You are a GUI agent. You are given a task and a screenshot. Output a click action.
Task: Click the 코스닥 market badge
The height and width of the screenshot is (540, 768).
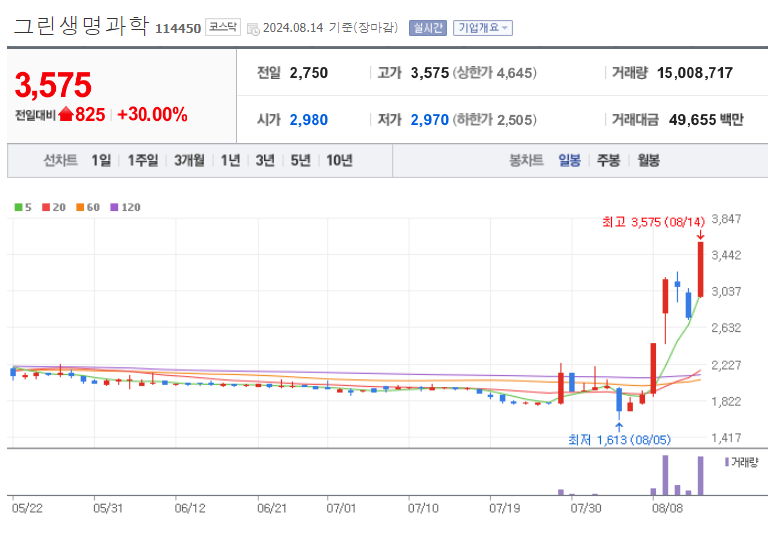pos(223,27)
